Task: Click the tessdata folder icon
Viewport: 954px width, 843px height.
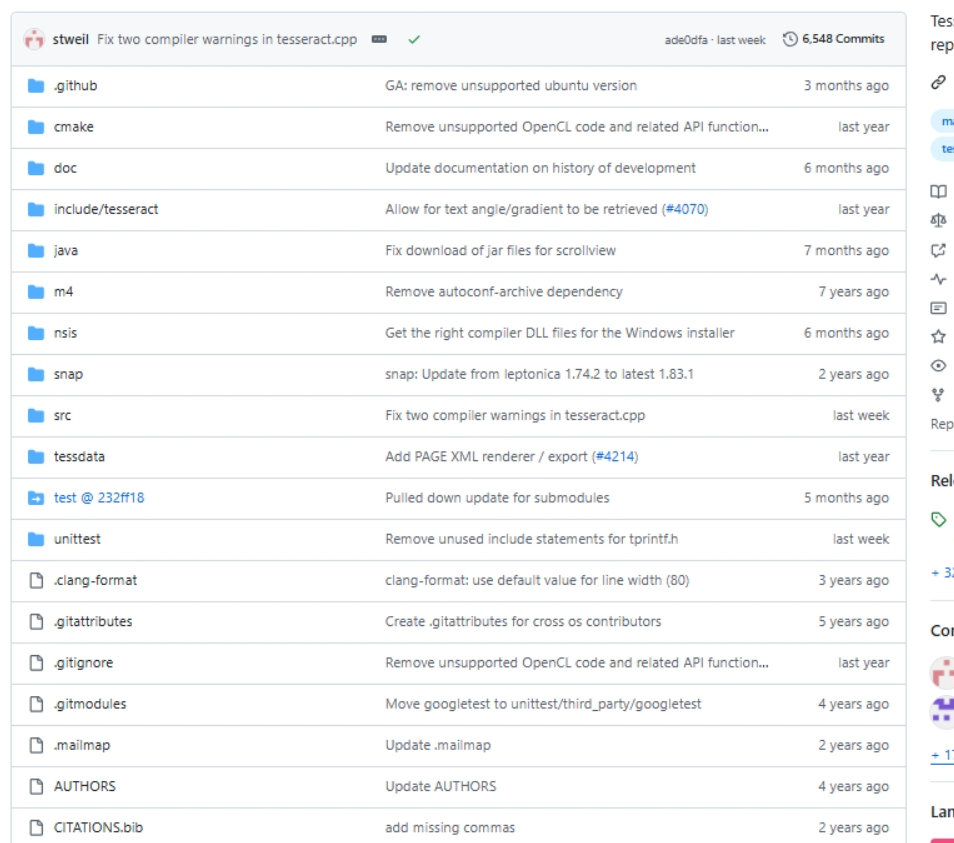Action: coord(36,457)
